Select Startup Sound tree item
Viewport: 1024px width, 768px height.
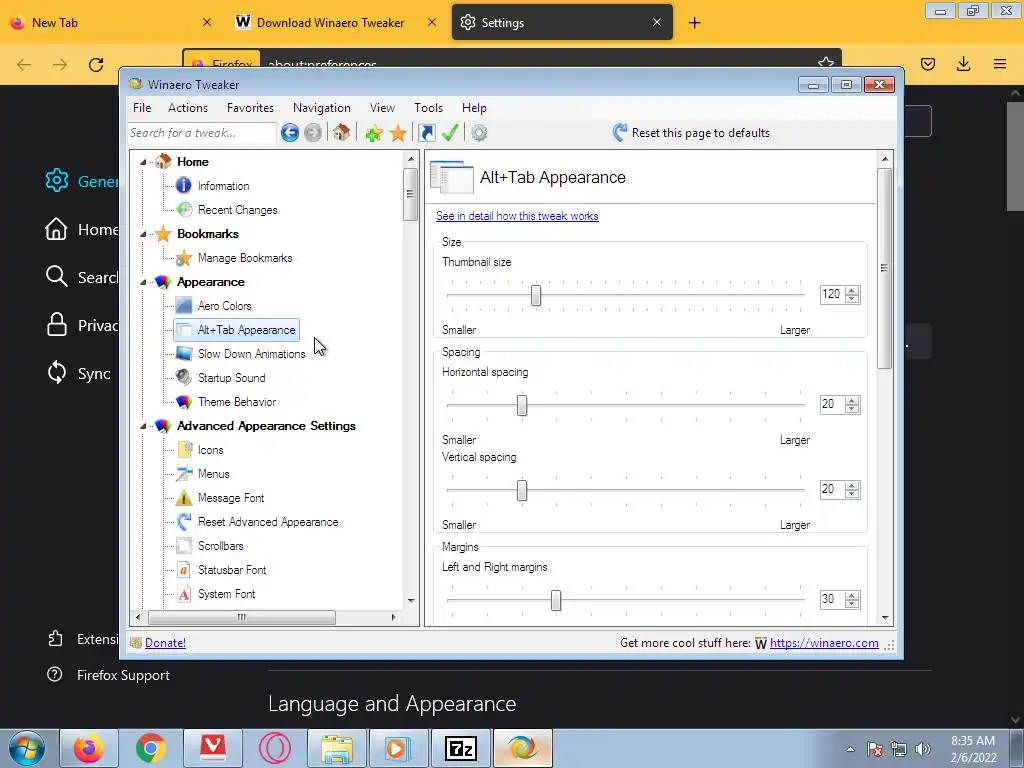click(x=232, y=378)
